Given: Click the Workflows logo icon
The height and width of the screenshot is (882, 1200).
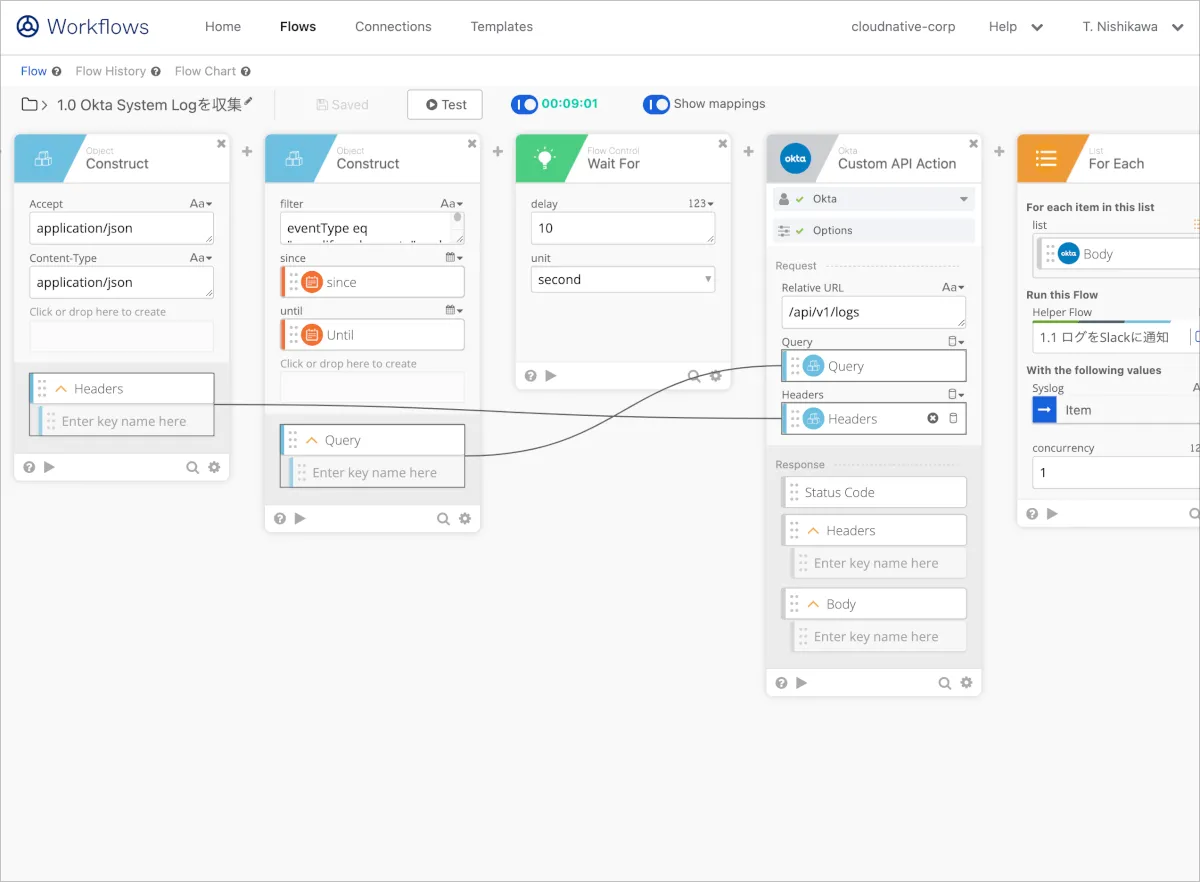Looking at the screenshot, I should 28,27.
